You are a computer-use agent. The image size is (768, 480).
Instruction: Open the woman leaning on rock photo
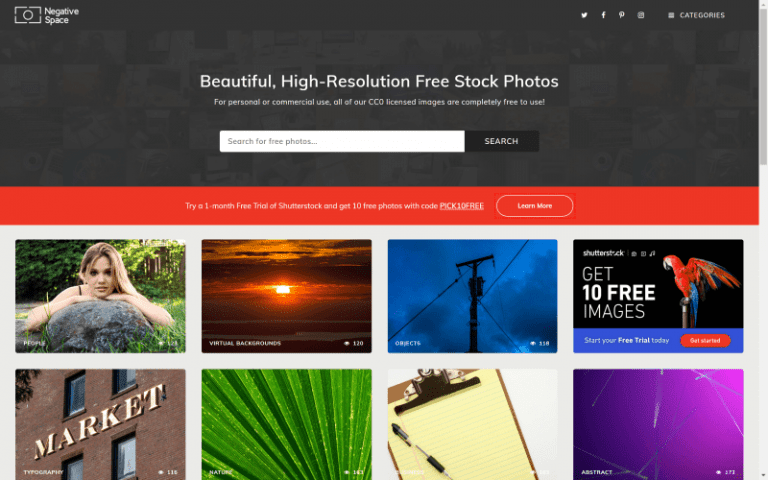click(x=100, y=296)
